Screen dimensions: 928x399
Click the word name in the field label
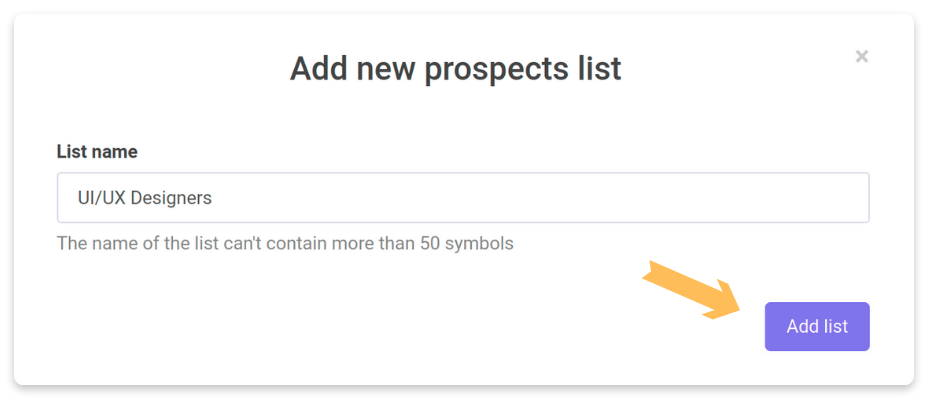(x=117, y=153)
